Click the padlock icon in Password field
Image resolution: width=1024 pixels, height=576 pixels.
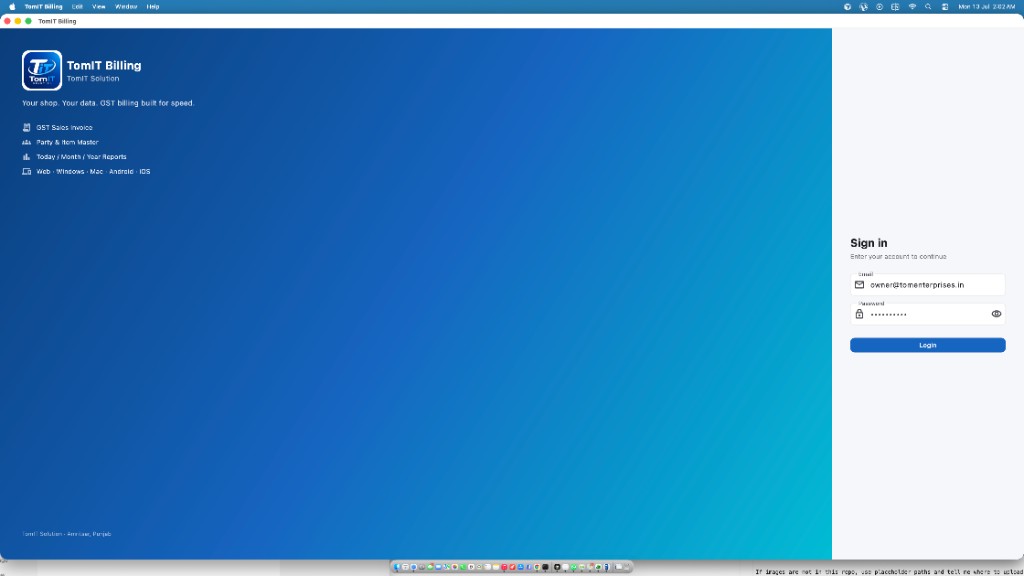point(859,314)
